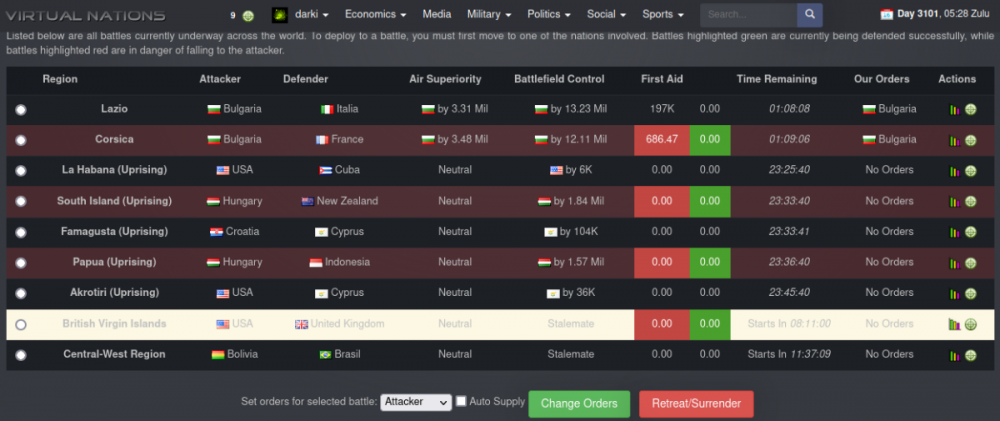Open battle statistics chart icon for Lazio
Screen dimensions: 1000x421
point(954,110)
